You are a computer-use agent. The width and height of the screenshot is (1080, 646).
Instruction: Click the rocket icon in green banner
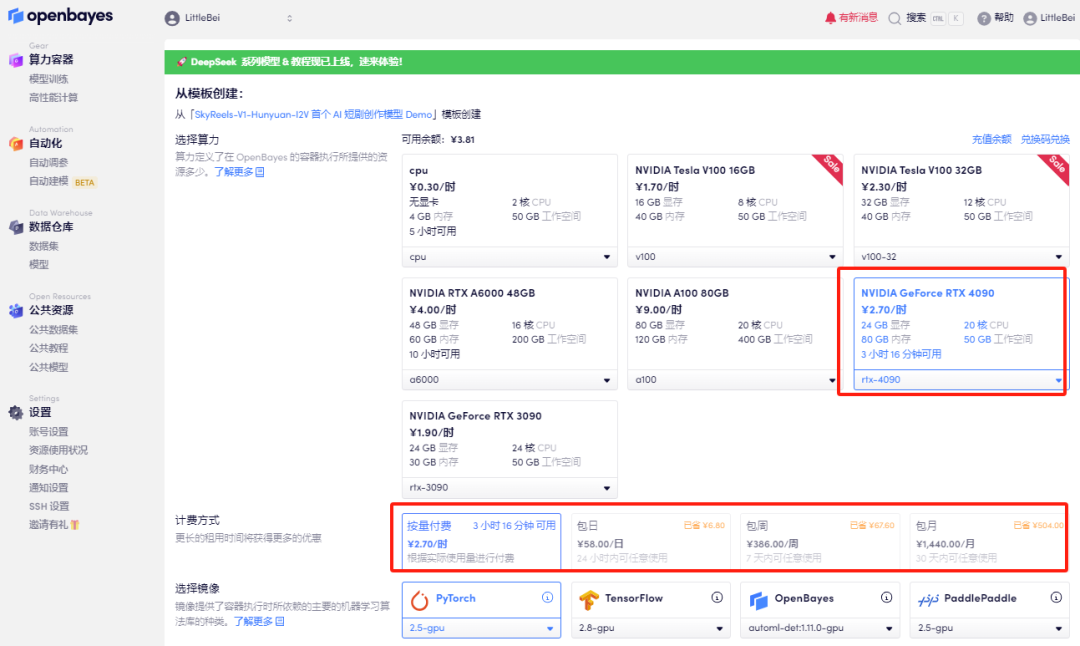pyautogui.click(x=182, y=62)
